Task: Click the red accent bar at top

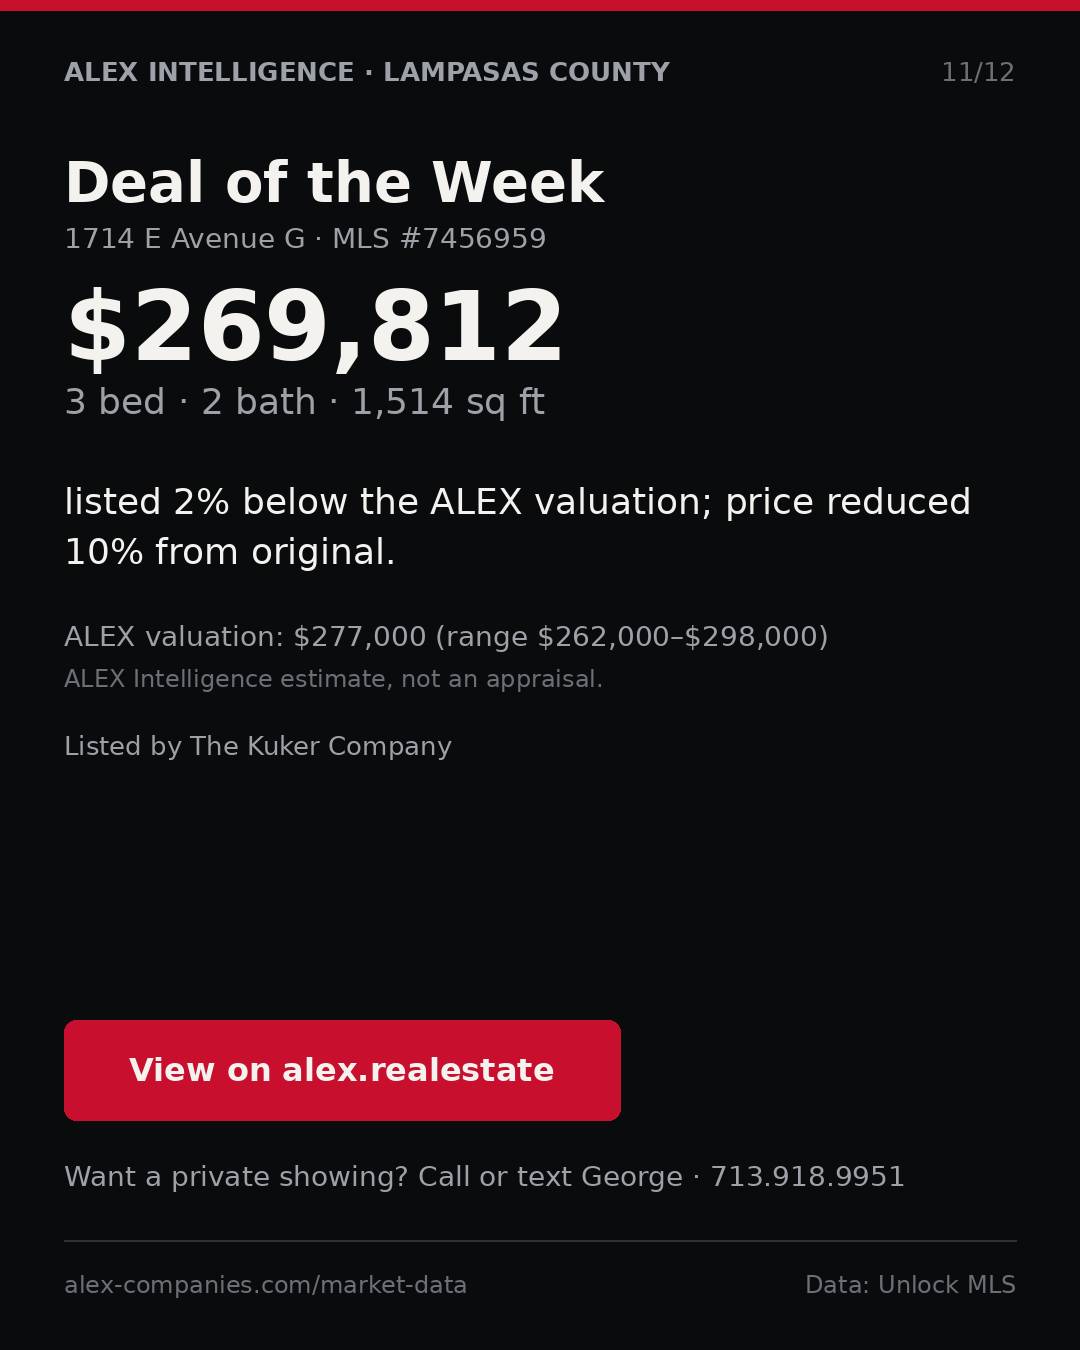Action: tap(540, 5)
